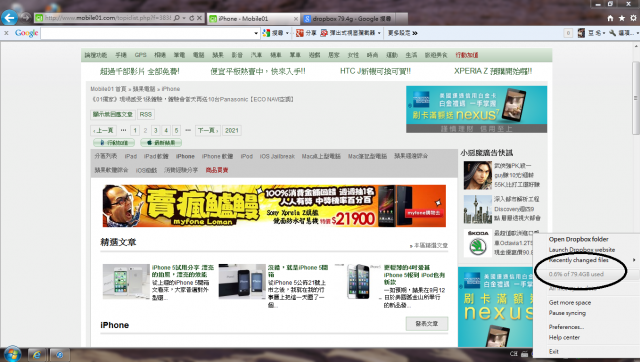This screenshot has height=362, width=640.
Task: Expand 更多設定 » on Google toolbar
Action: point(402,33)
